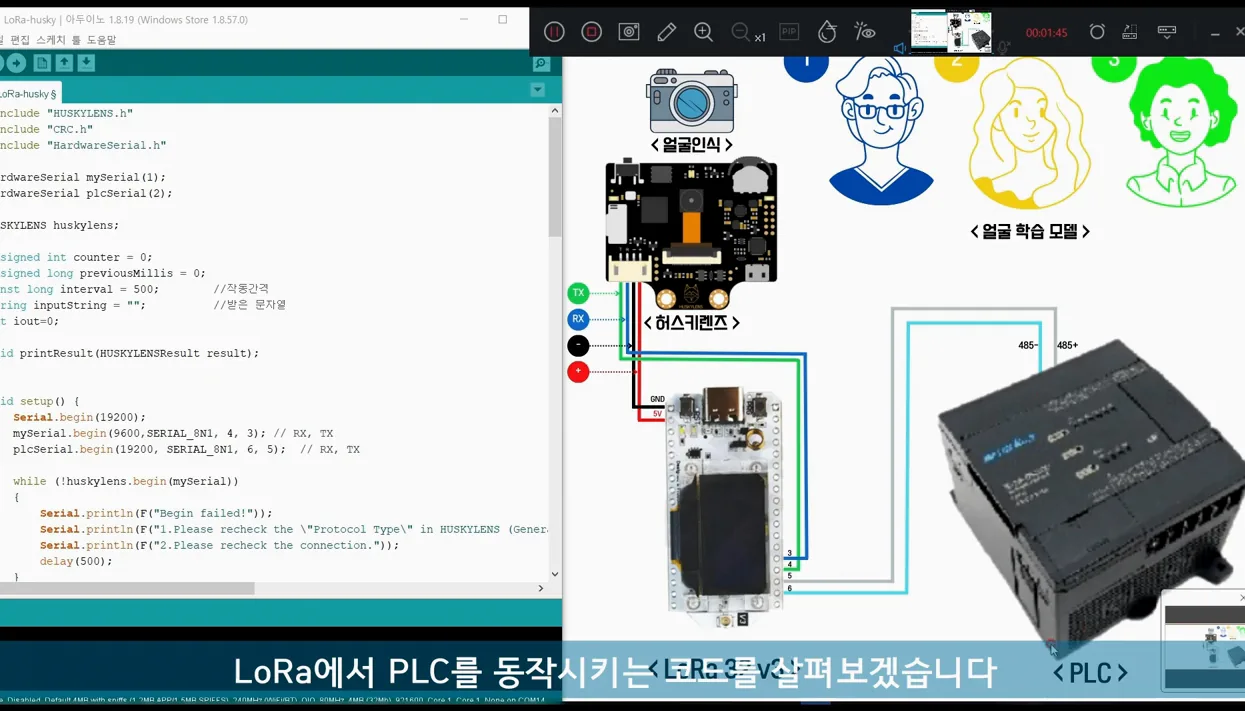
Task: Minimize the recorder toolbar
Action: [x=1215, y=33]
